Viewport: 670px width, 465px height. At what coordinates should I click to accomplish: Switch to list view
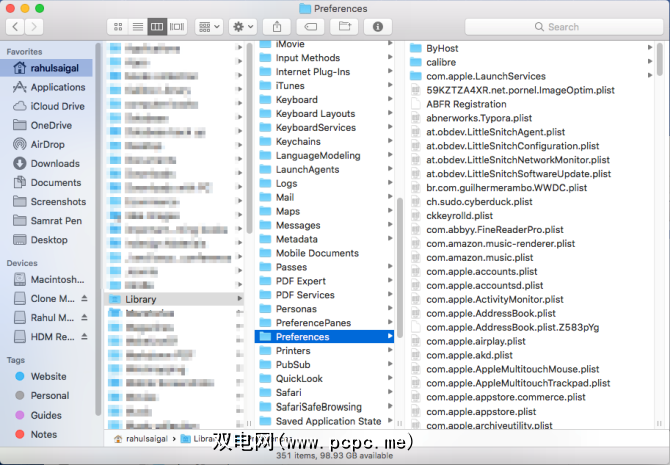(x=138, y=27)
